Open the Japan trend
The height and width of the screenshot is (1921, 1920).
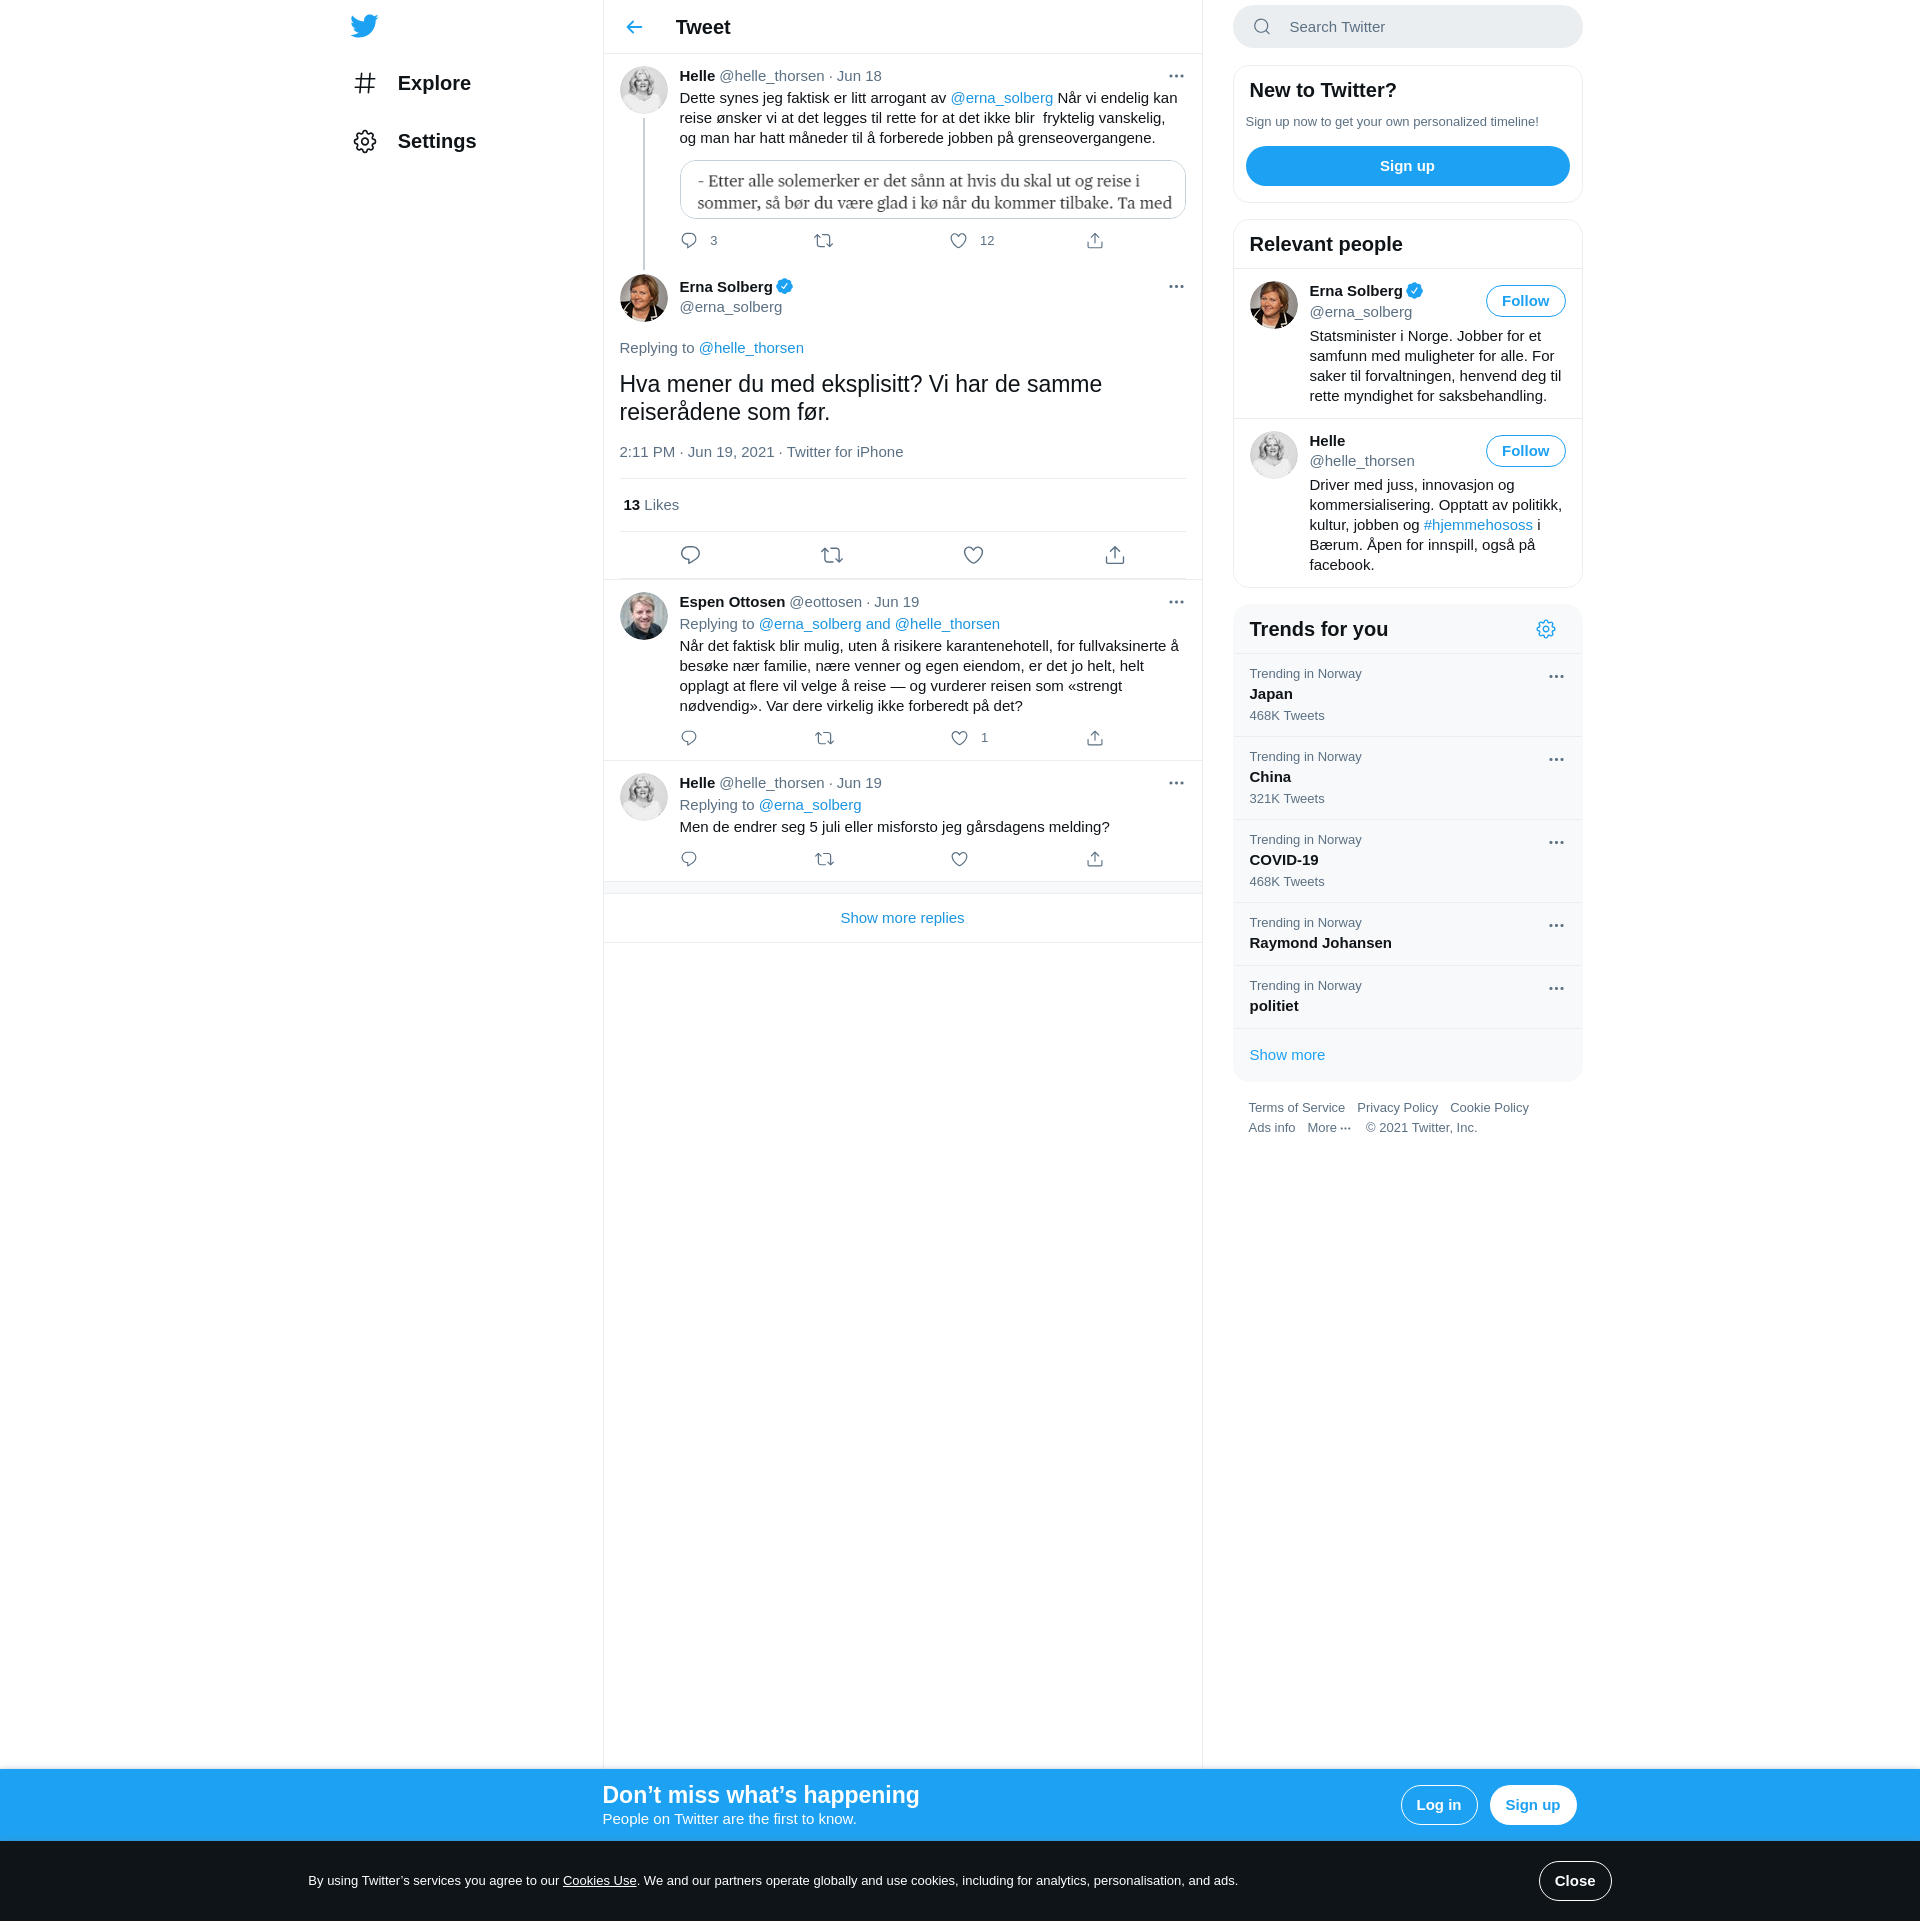[1407, 695]
